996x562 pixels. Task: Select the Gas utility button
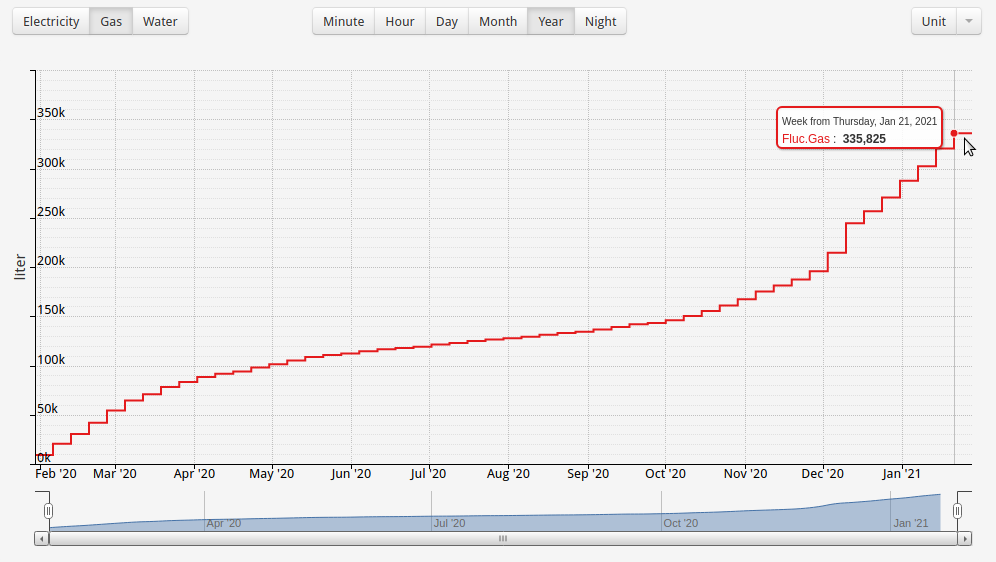[111, 21]
